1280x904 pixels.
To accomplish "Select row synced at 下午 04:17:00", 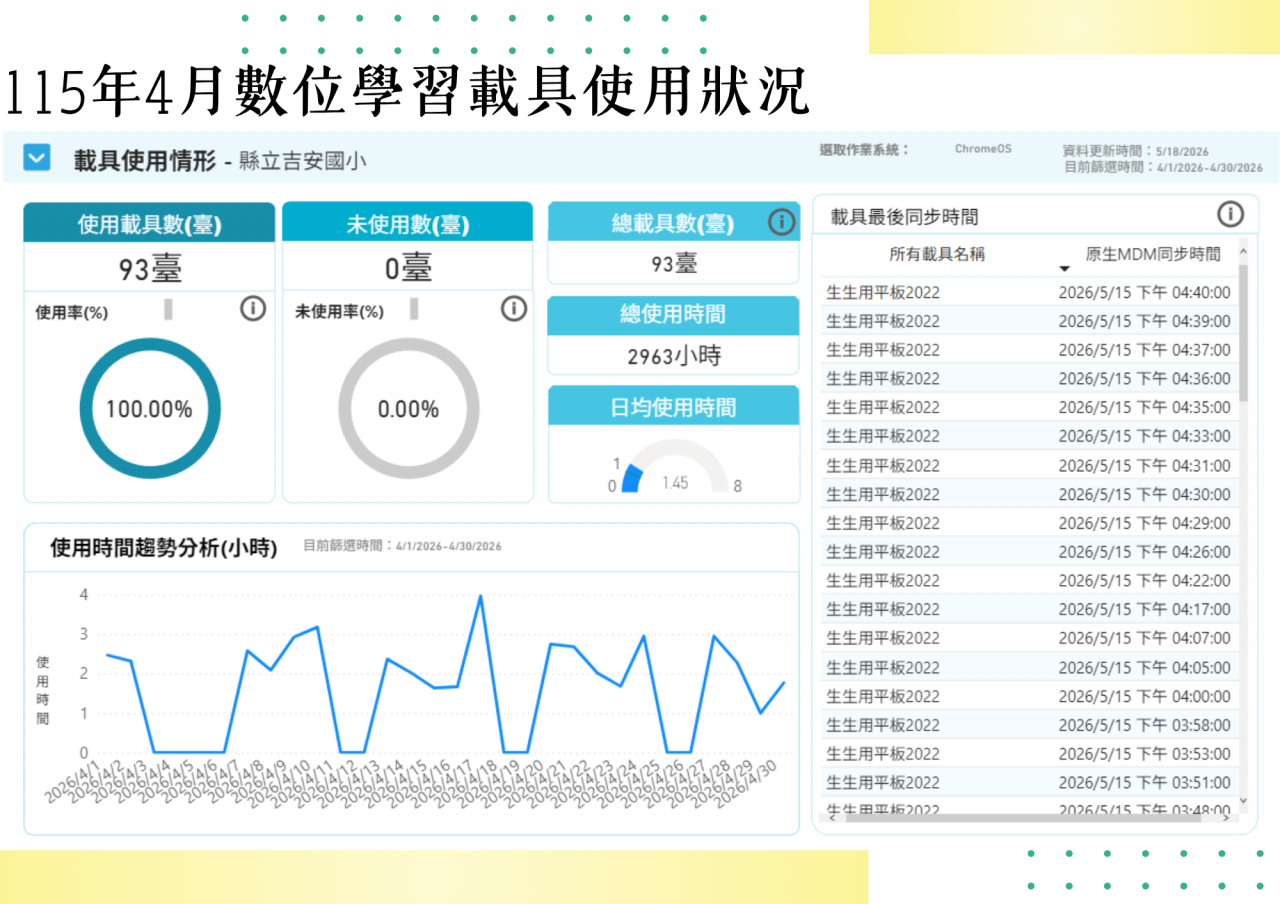I will (x=1029, y=609).
